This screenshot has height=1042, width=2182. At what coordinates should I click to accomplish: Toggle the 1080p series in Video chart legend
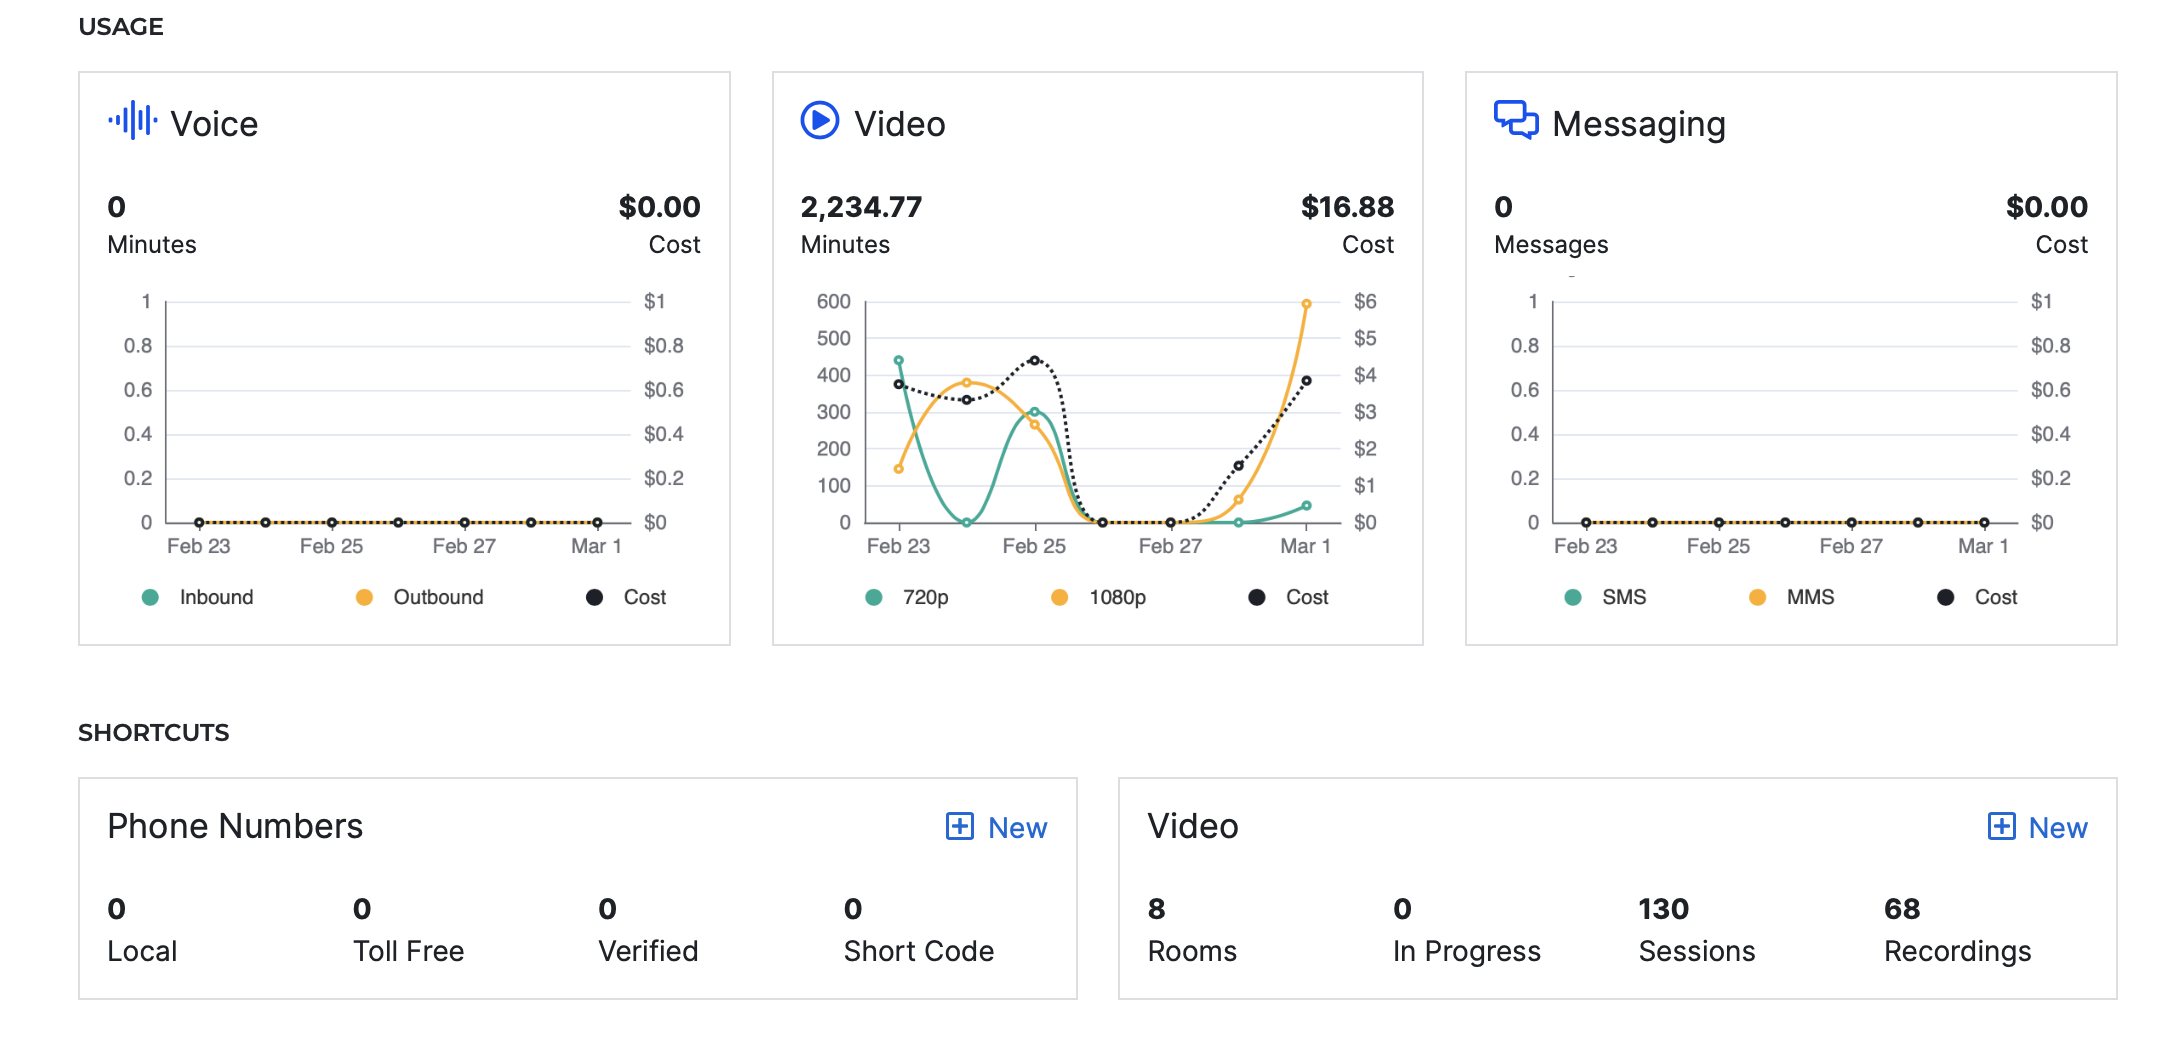point(1099,597)
